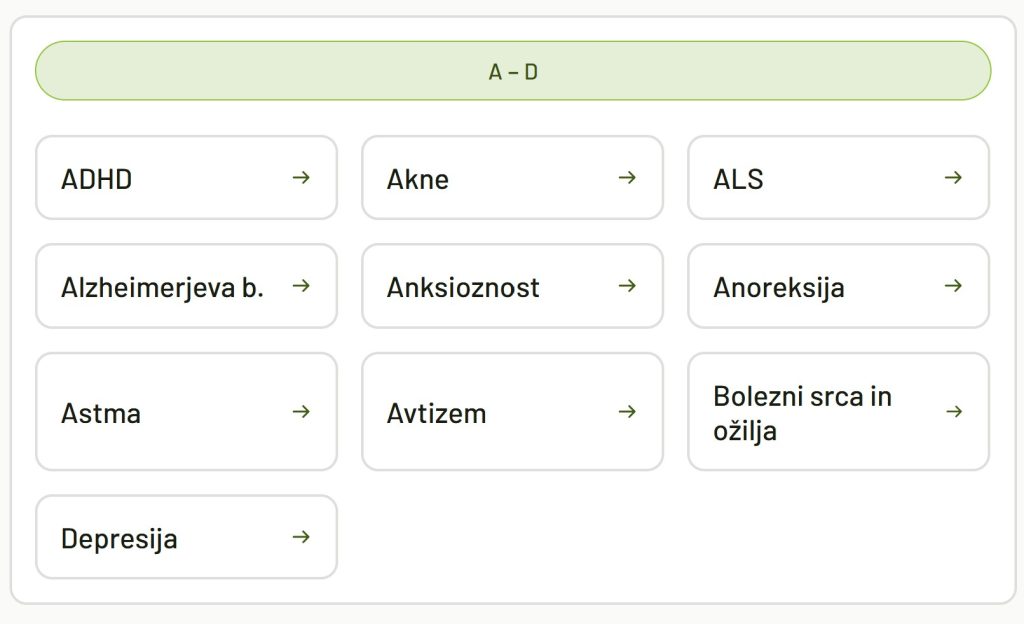1024x624 pixels.
Task: Click the arrow icon next to Anoreksija
Action: pos(953,286)
